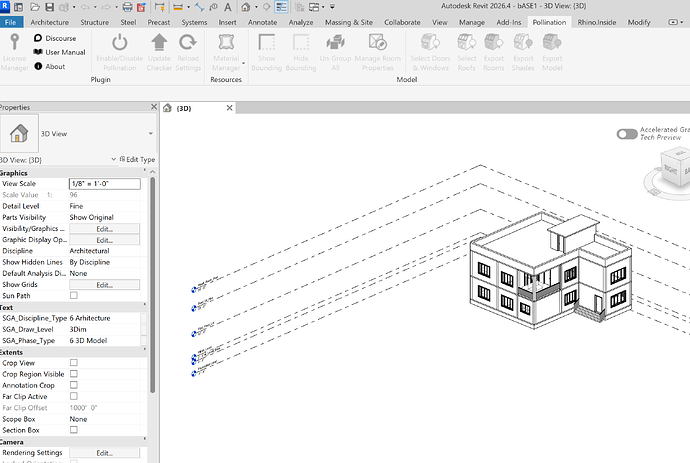Click the License Manager icon
The height and width of the screenshot is (463, 690).
[14, 42]
